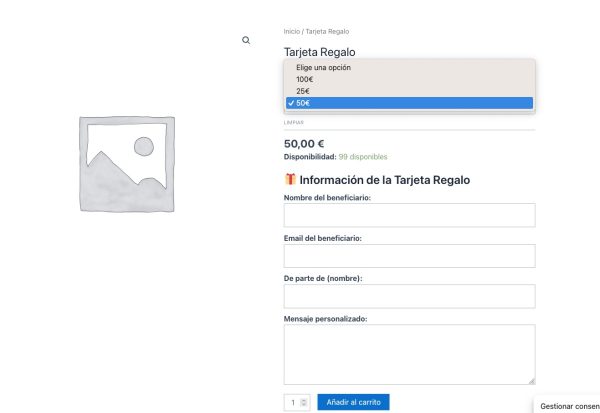600x413 pixels.
Task: Select the checked 50€ option
Action: [303, 103]
